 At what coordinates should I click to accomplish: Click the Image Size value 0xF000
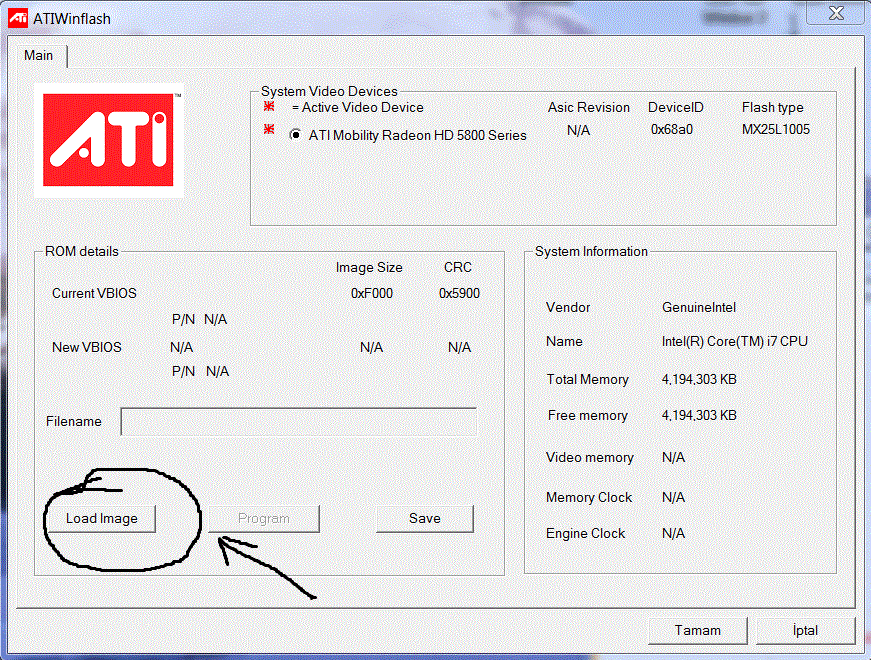pos(372,293)
